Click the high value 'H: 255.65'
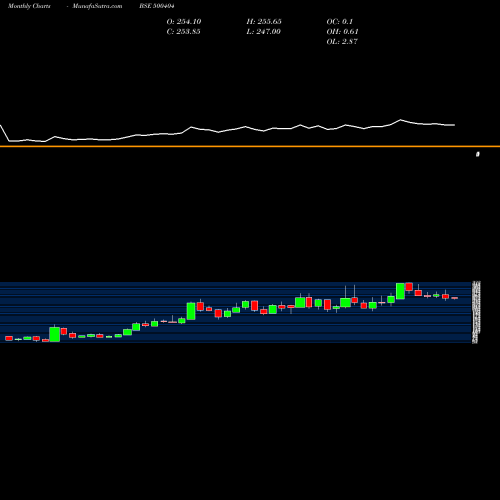Viewport: 500px width, 500px height. click(264, 22)
